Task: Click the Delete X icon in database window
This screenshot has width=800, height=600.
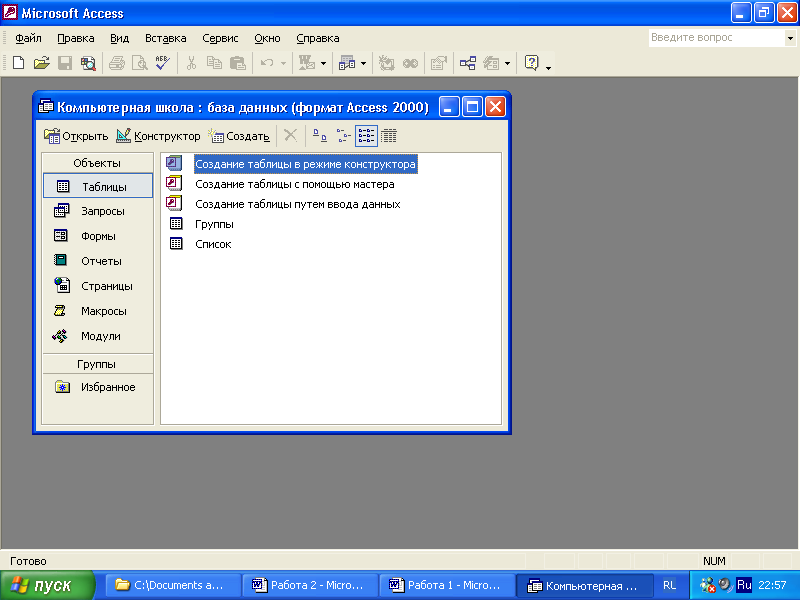Action: [x=290, y=135]
